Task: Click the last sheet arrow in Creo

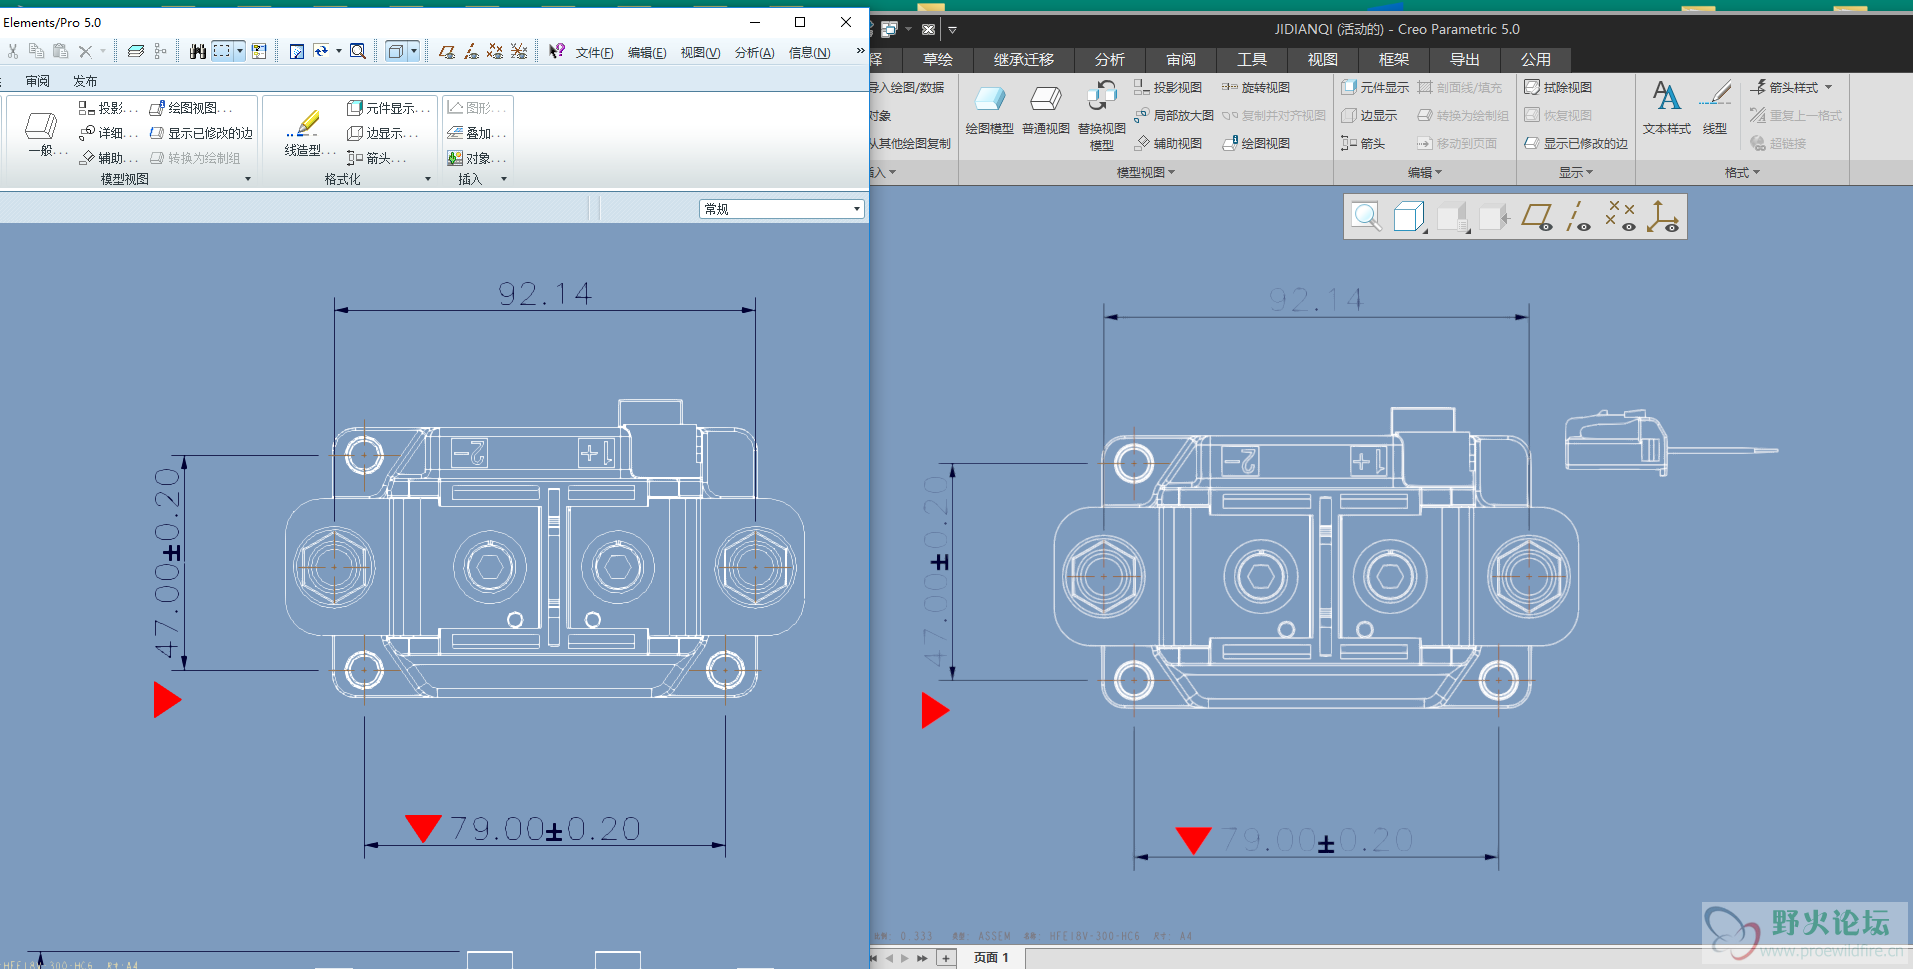Action: click(922, 958)
